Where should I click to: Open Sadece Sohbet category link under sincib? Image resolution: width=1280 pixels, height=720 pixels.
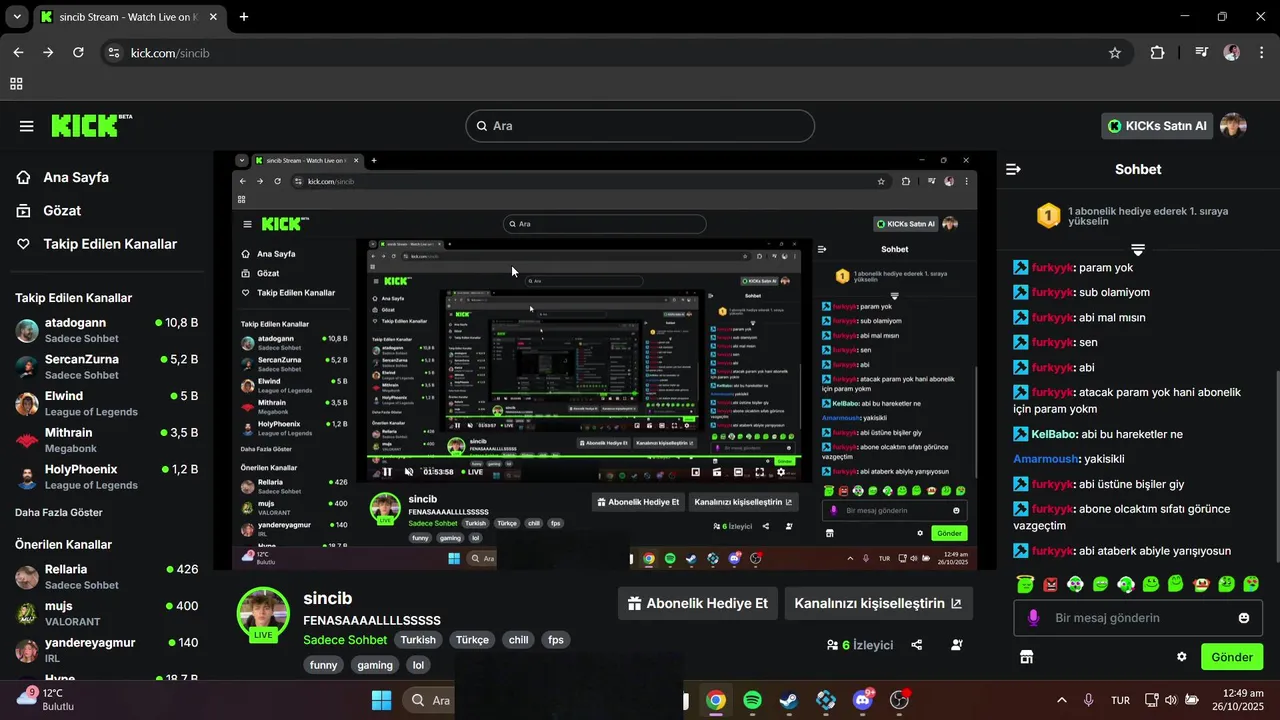(x=345, y=640)
